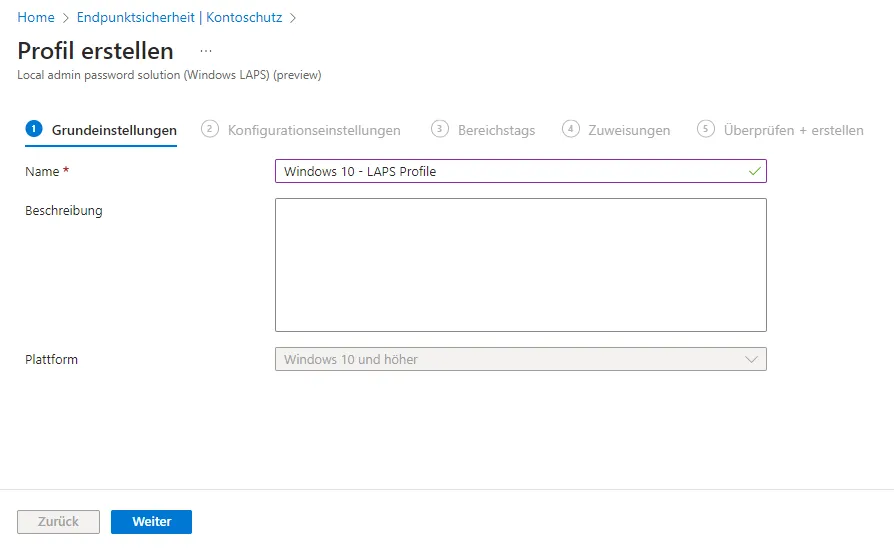This screenshot has width=894, height=551.
Task: Click the Zurück button
Action: [x=58, y=522]
